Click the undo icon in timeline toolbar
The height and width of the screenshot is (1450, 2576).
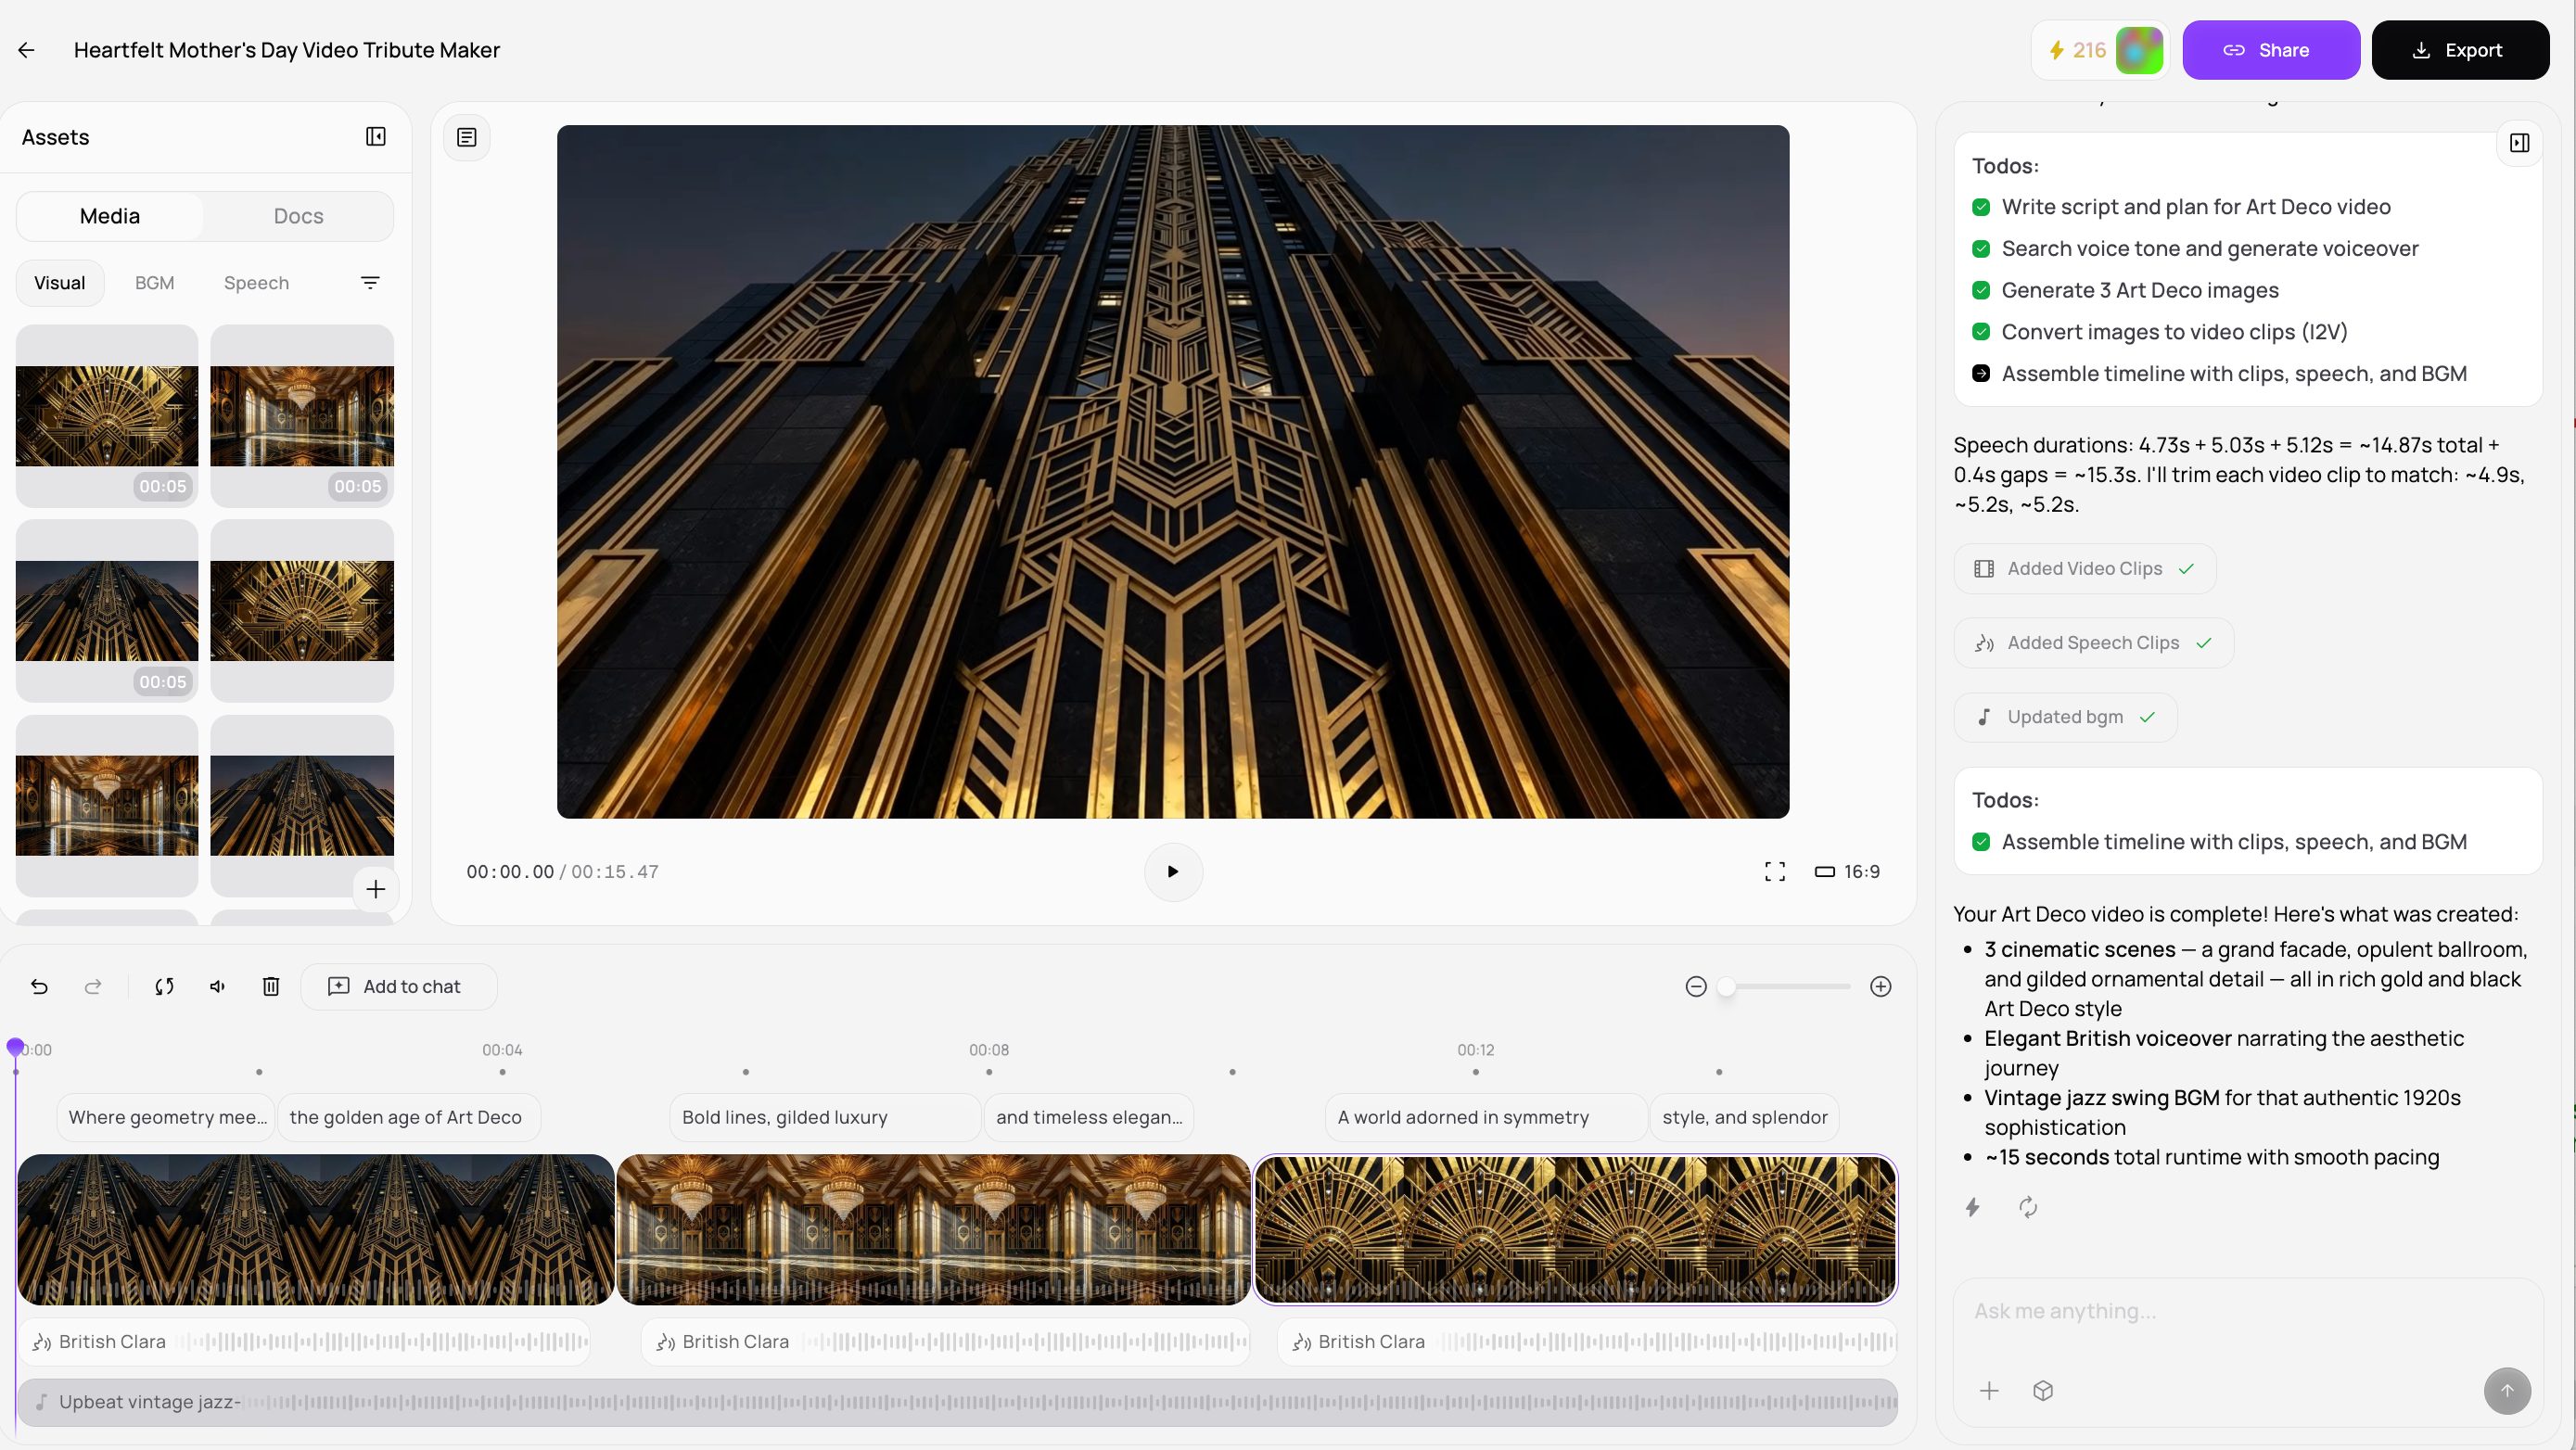pos(39,987)
